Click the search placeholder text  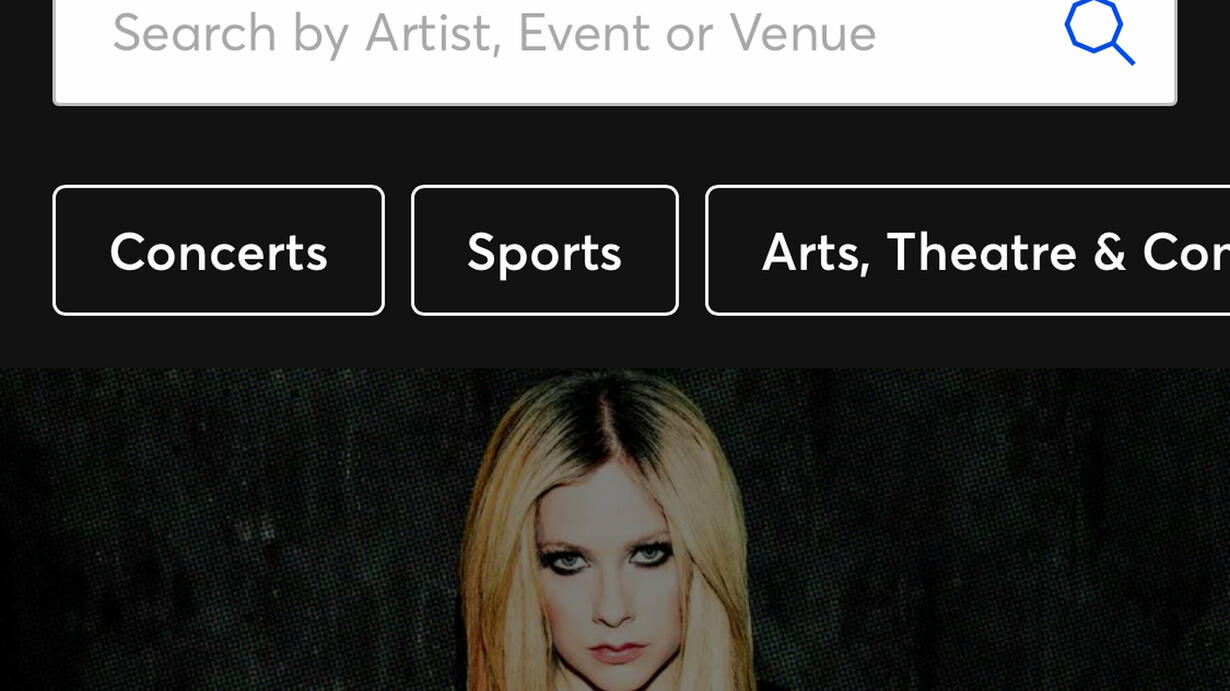tap(494, 34)
